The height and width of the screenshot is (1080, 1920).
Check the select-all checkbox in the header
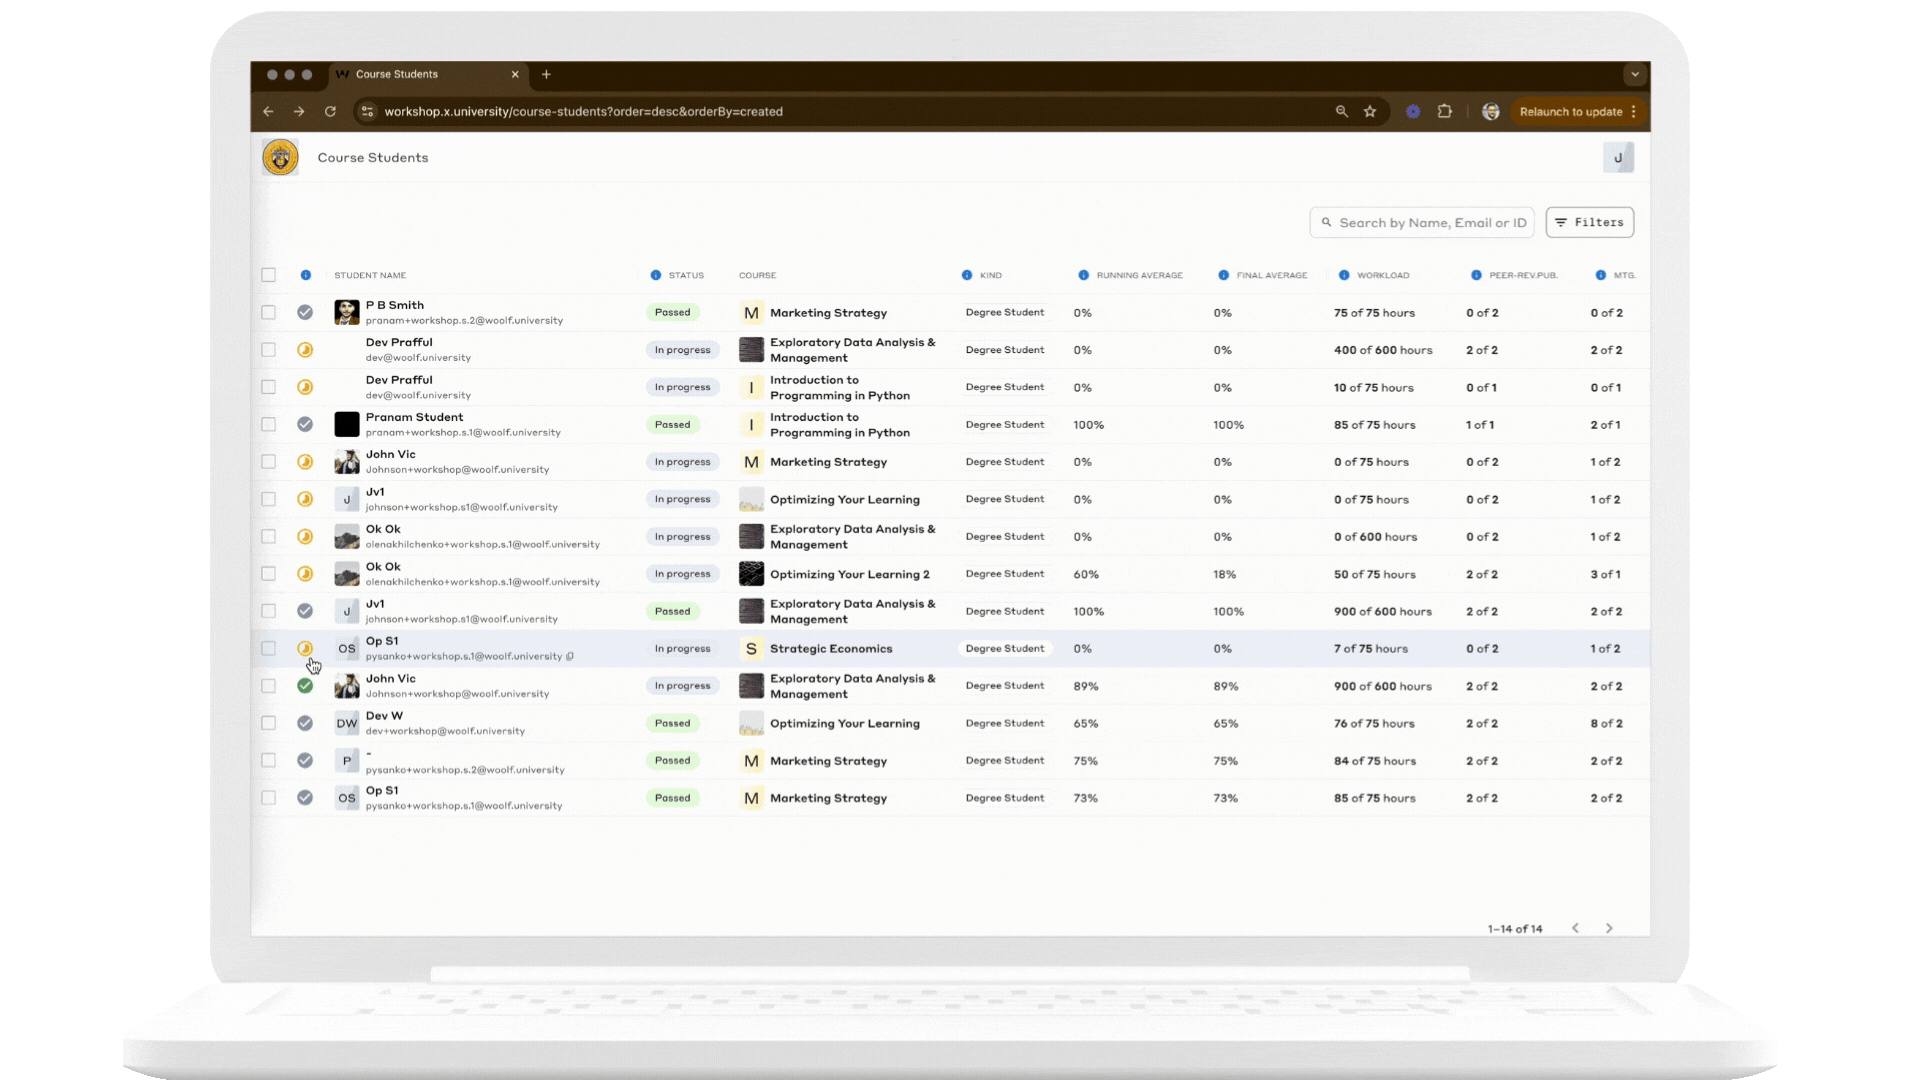pos(268,275)
